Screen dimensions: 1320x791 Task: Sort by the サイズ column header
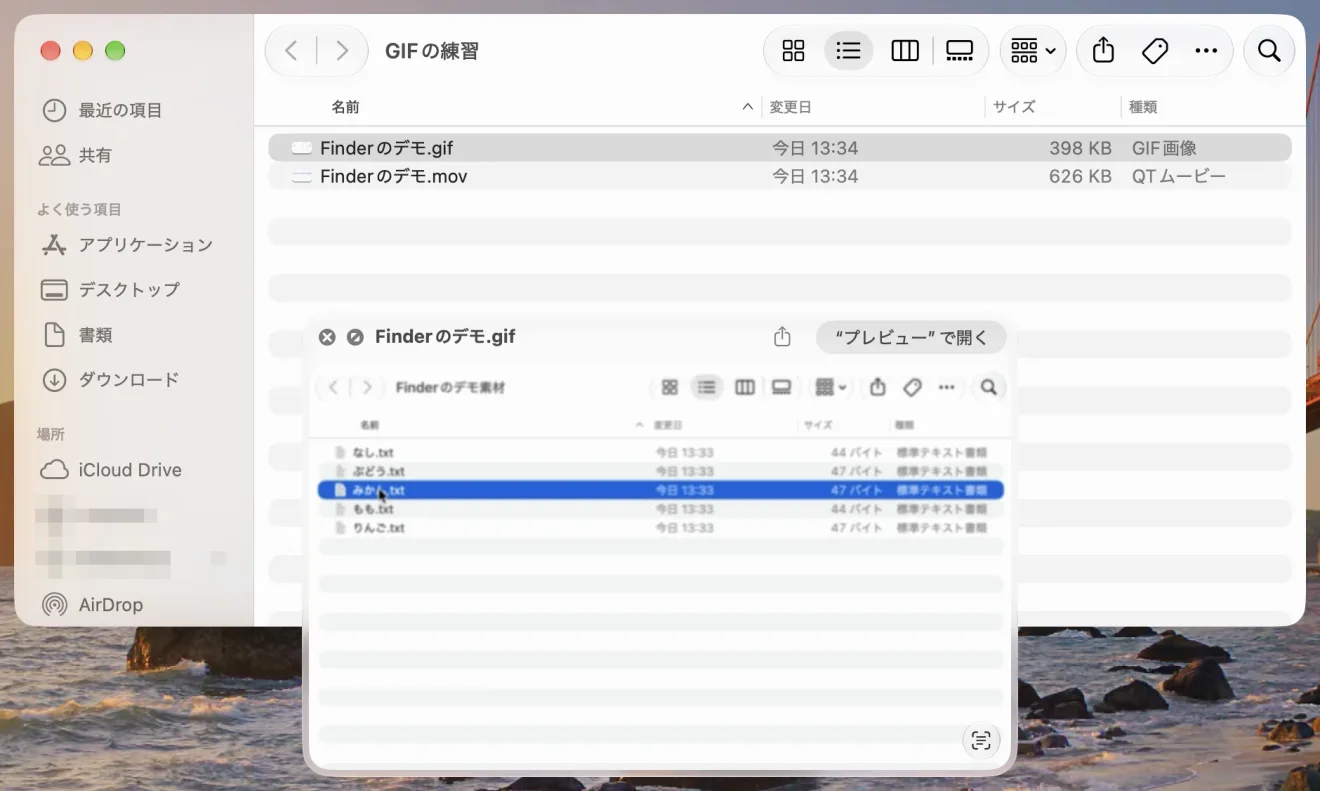(x=1014, y=107)
